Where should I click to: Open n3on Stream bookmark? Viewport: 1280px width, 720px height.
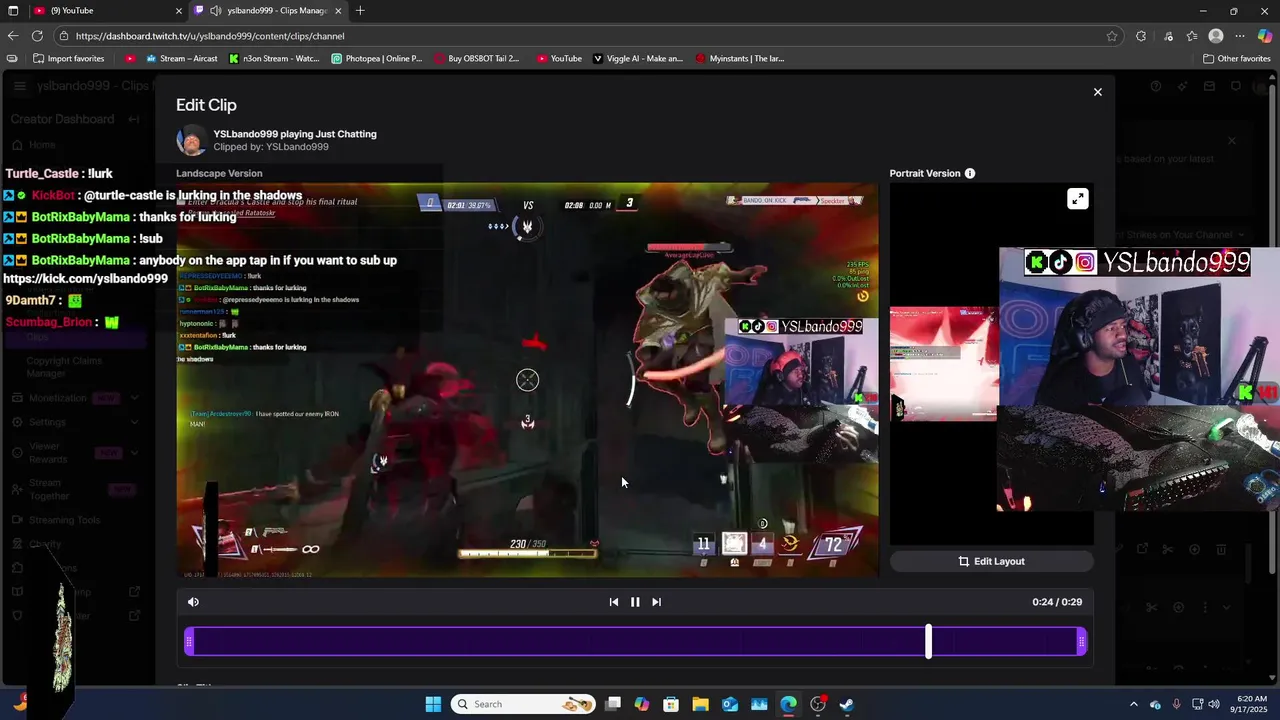274,59
